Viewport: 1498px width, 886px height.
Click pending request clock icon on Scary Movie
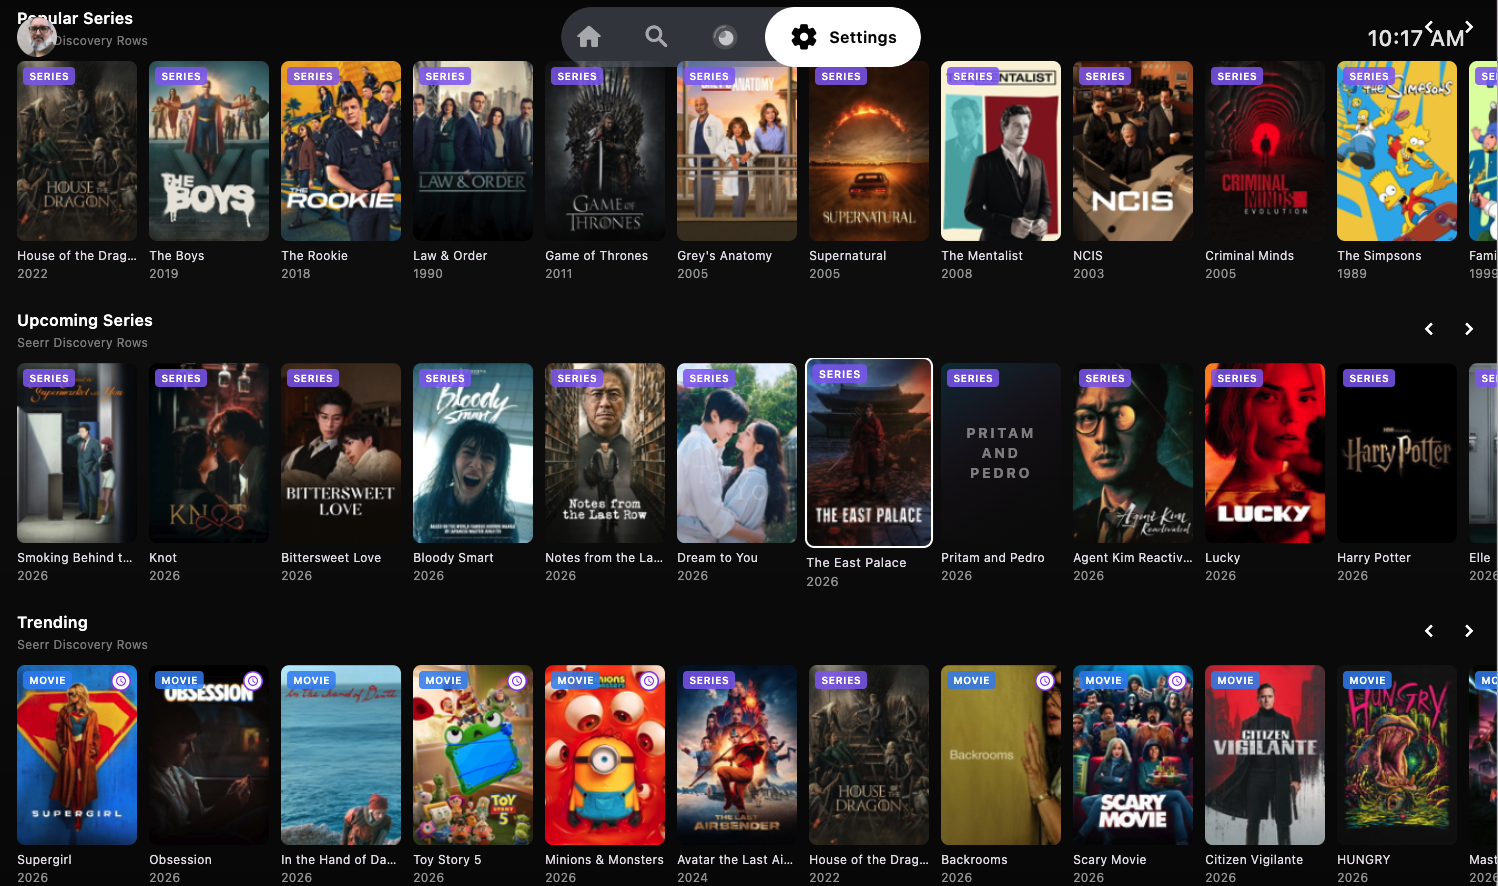(1177, 680)
